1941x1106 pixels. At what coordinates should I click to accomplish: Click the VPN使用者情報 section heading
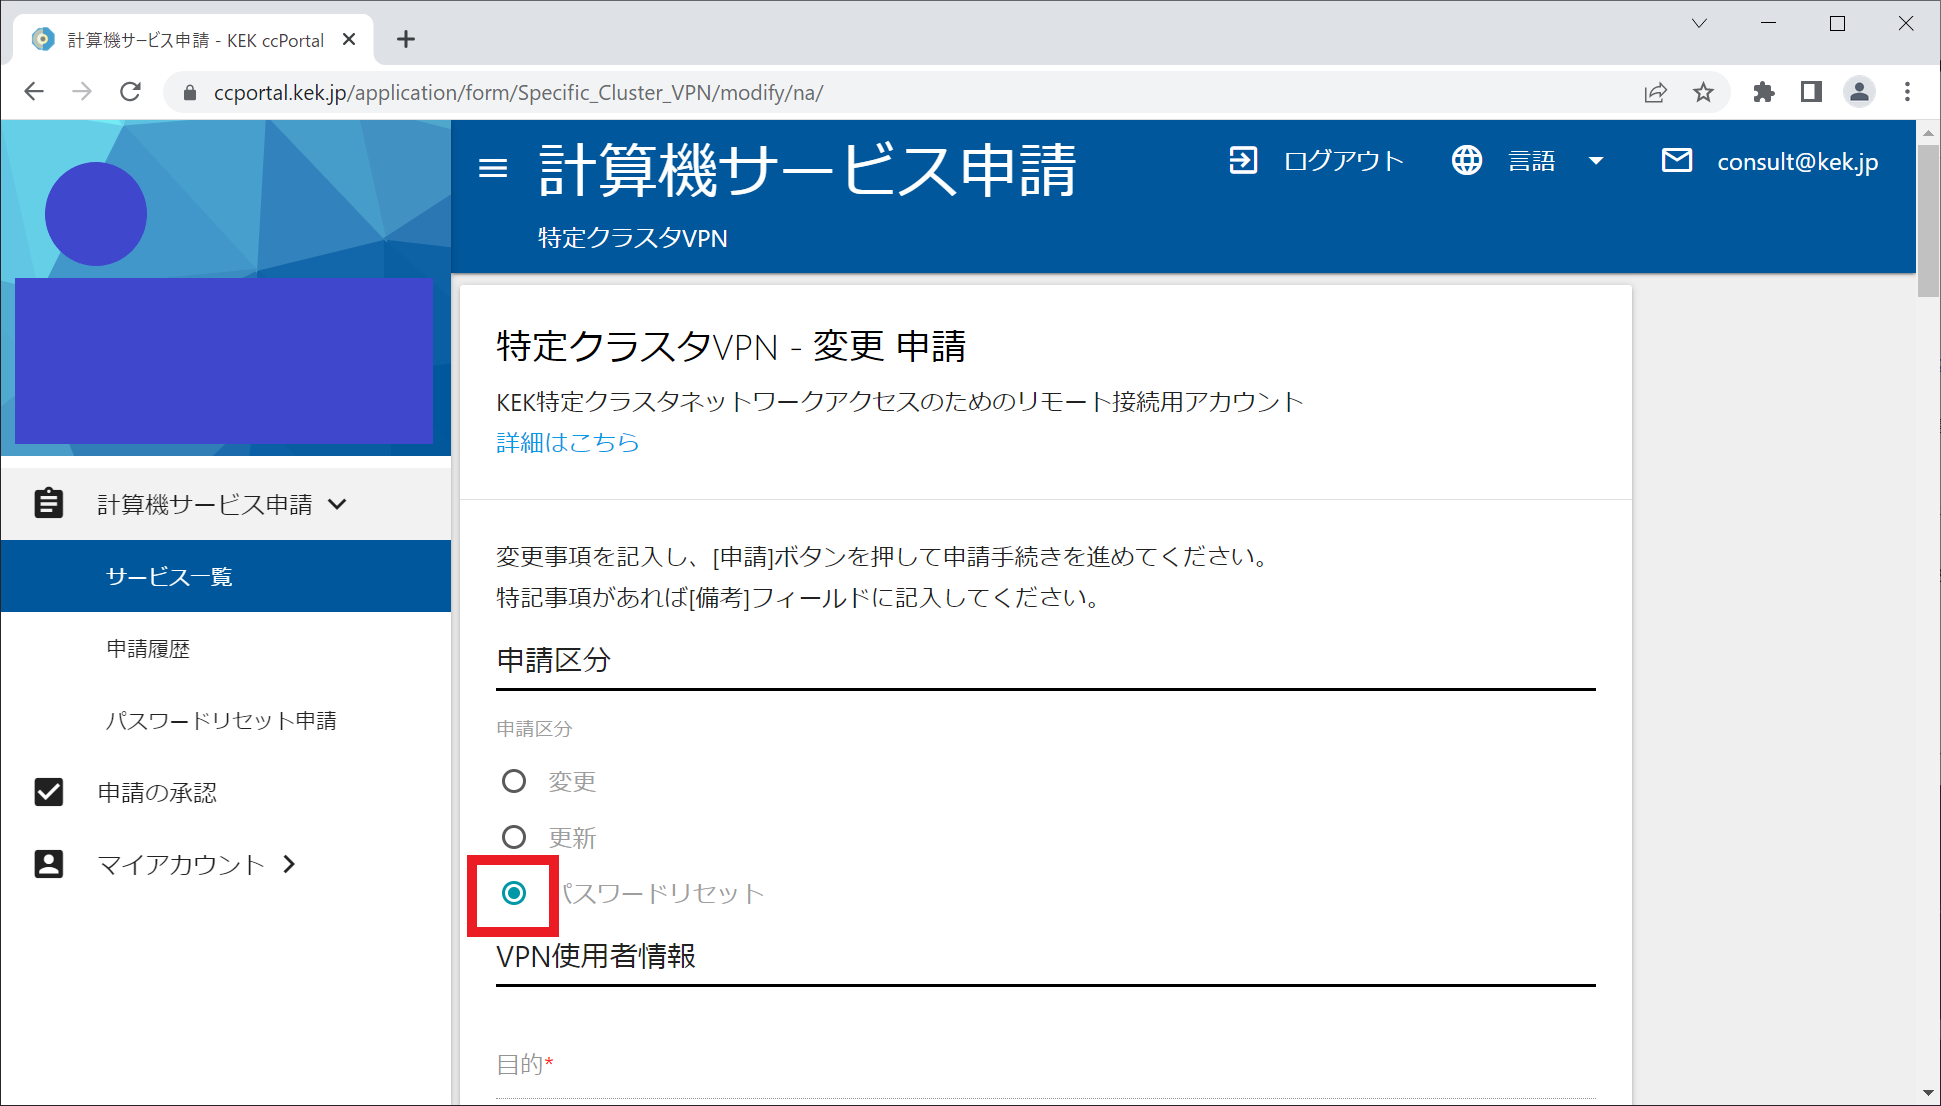[596, 956]
